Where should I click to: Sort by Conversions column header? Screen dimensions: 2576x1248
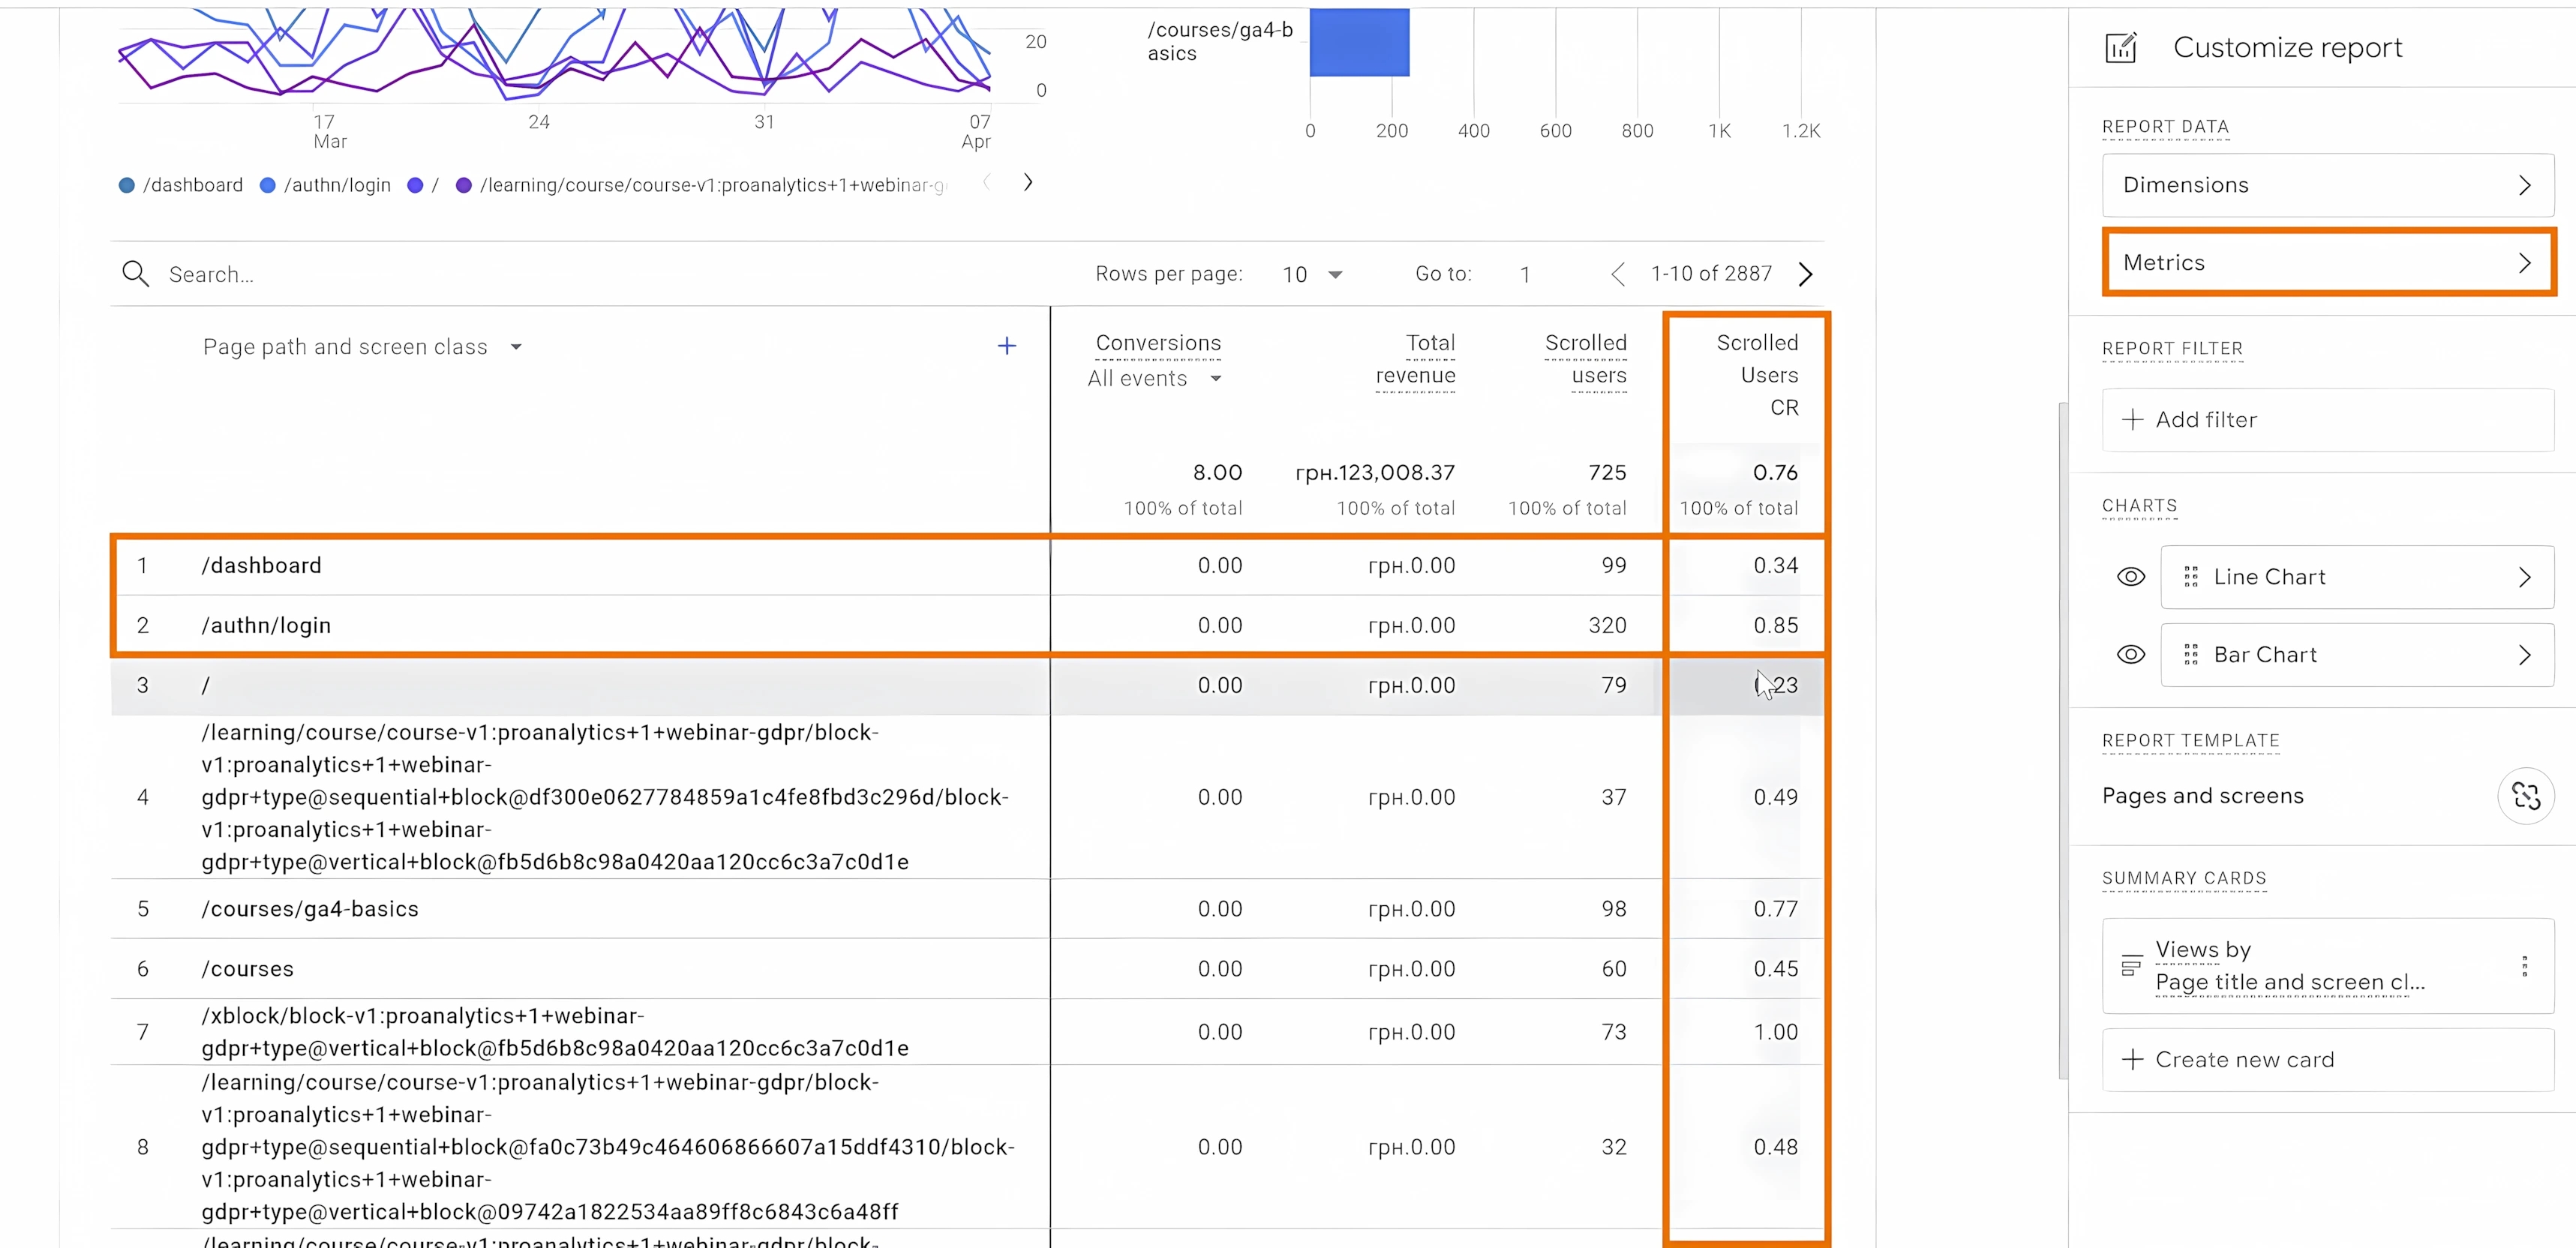pos(1158,343)
